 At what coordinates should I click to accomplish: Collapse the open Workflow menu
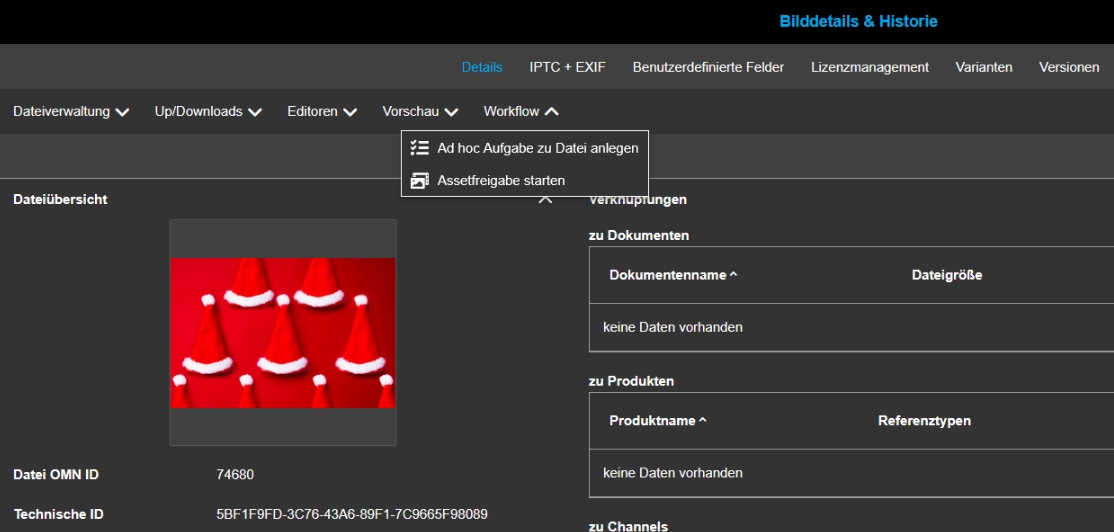click(521, 112)
